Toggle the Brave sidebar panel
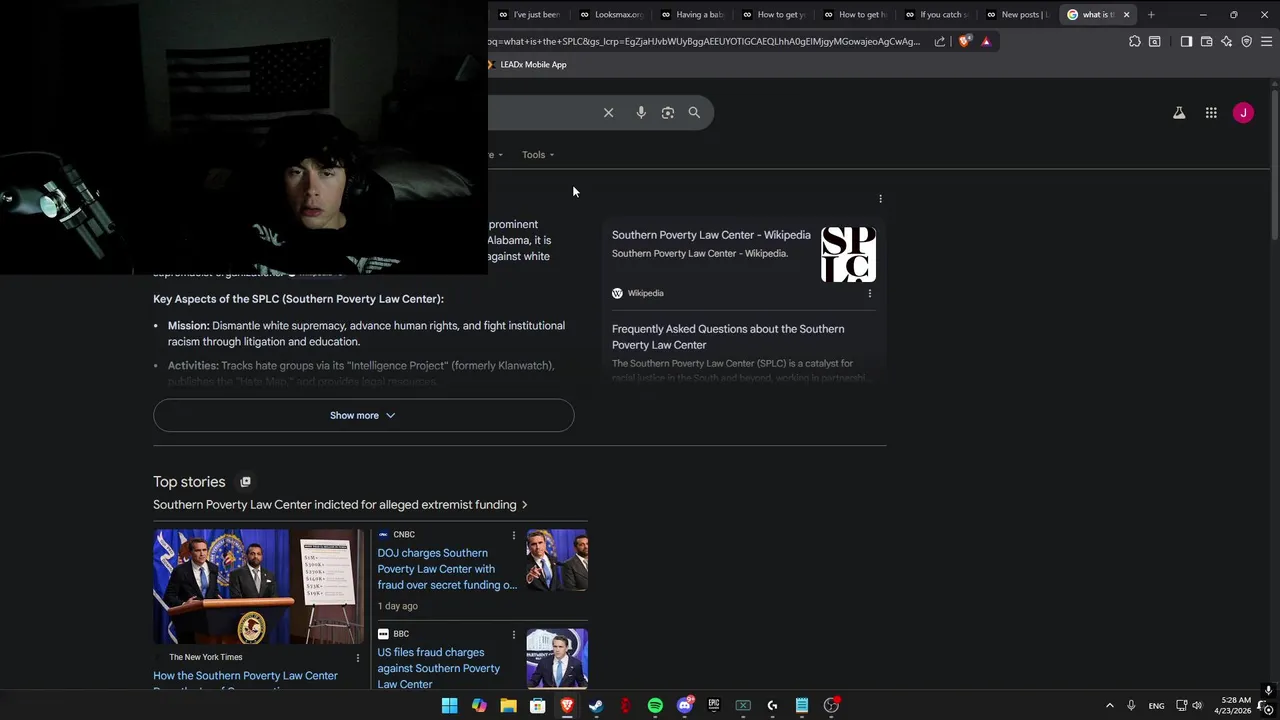Screen dimensions: 1280x720 click(x=1186, y=41)
